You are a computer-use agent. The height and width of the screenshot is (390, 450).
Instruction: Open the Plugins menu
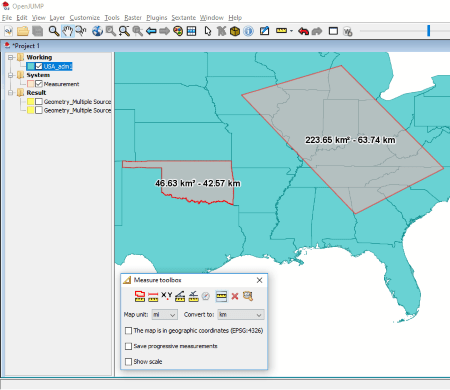tap(157, 18)
